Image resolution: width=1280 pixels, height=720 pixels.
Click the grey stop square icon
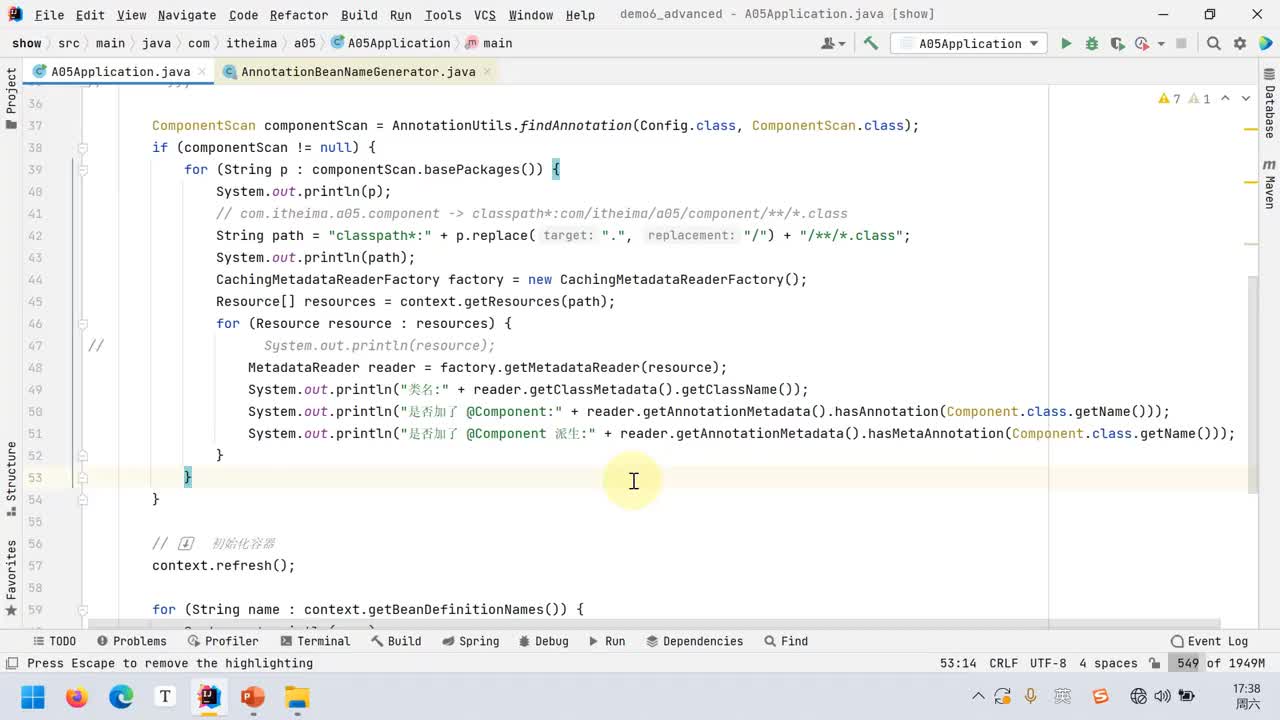(1181, 43)
